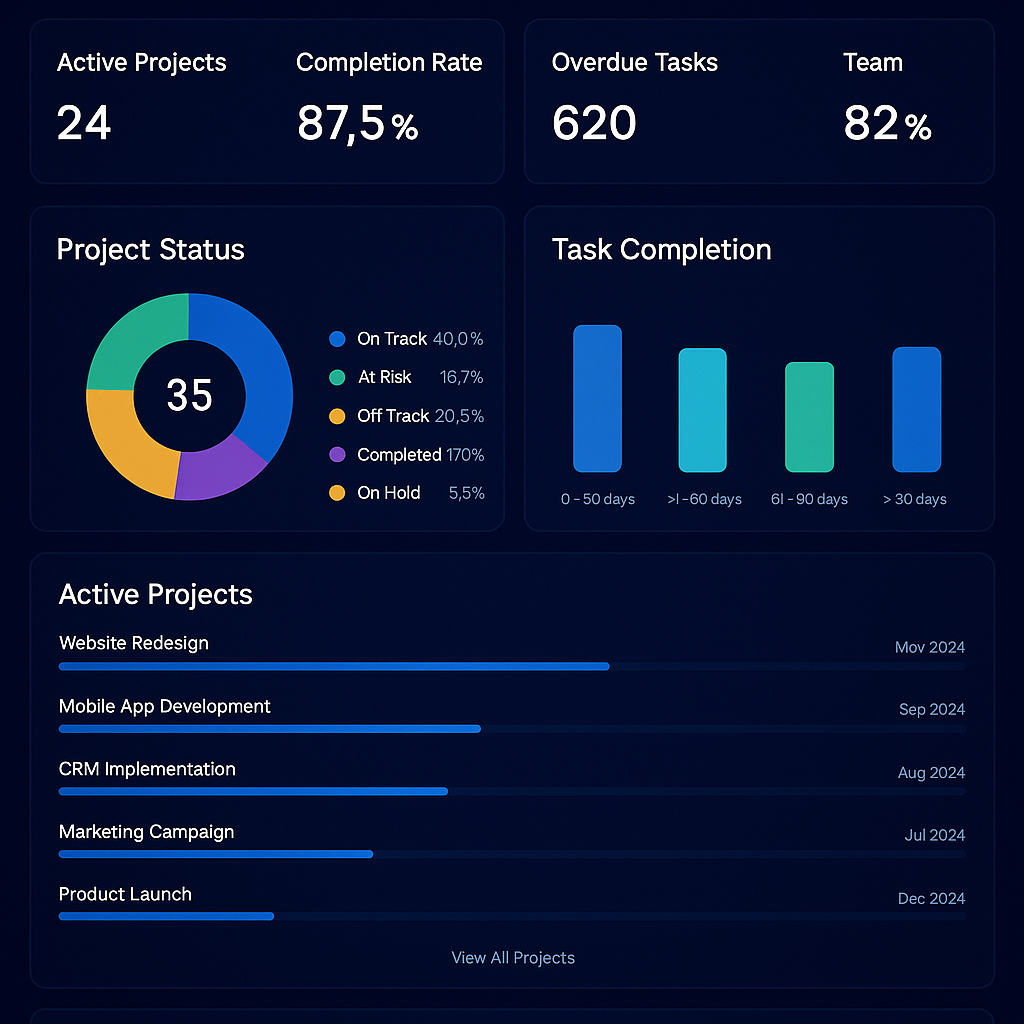Select the Off Track legend dot

(x=337, y=416)
